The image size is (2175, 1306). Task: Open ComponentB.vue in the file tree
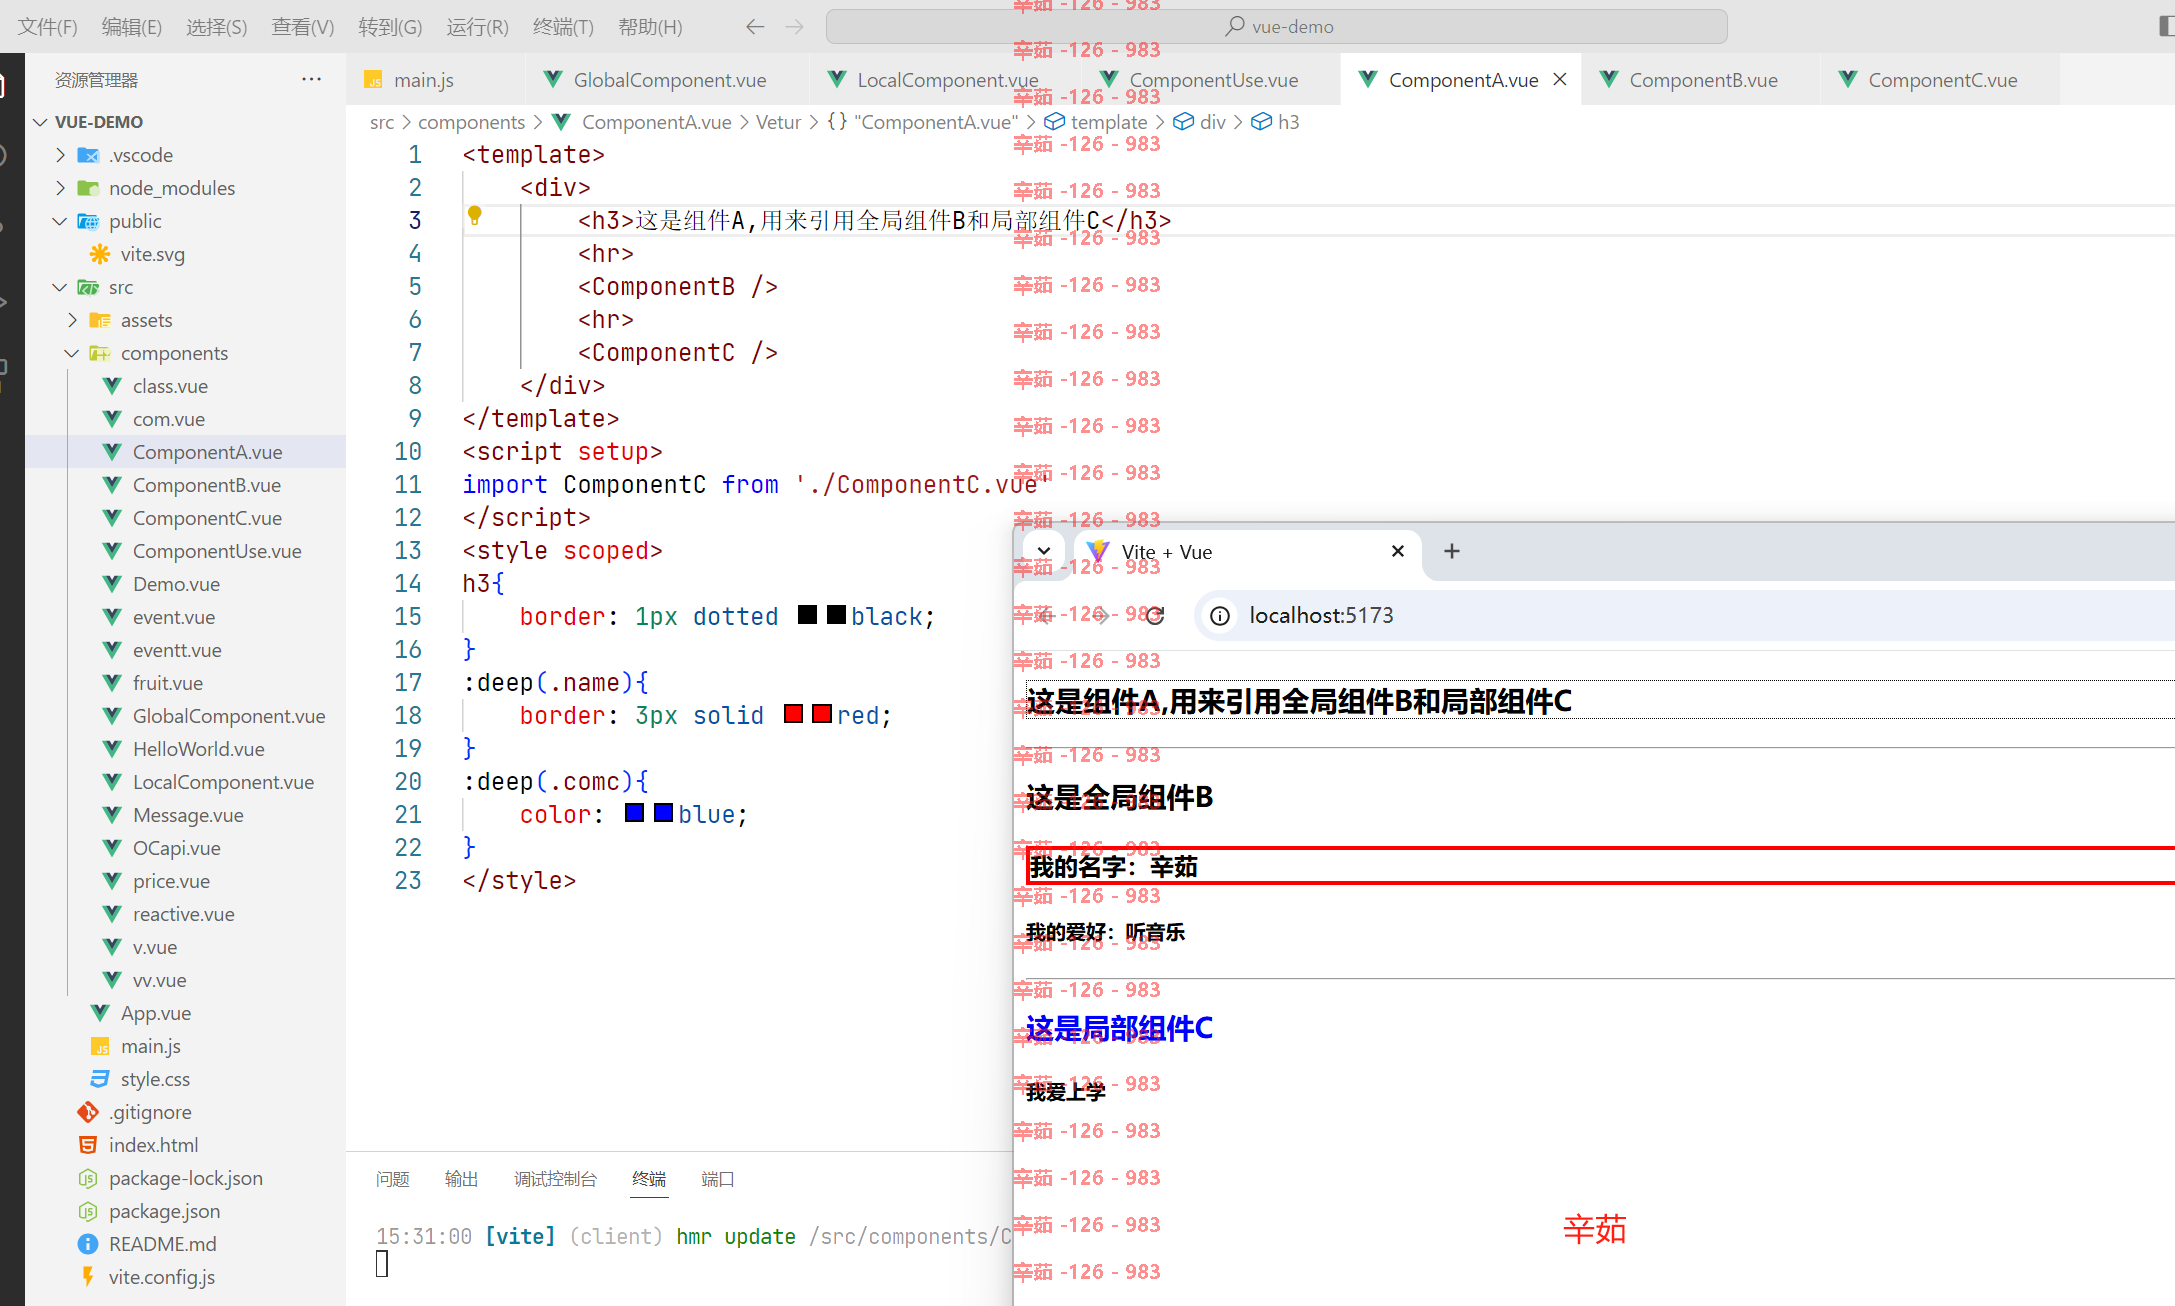(x=206, y=485)
